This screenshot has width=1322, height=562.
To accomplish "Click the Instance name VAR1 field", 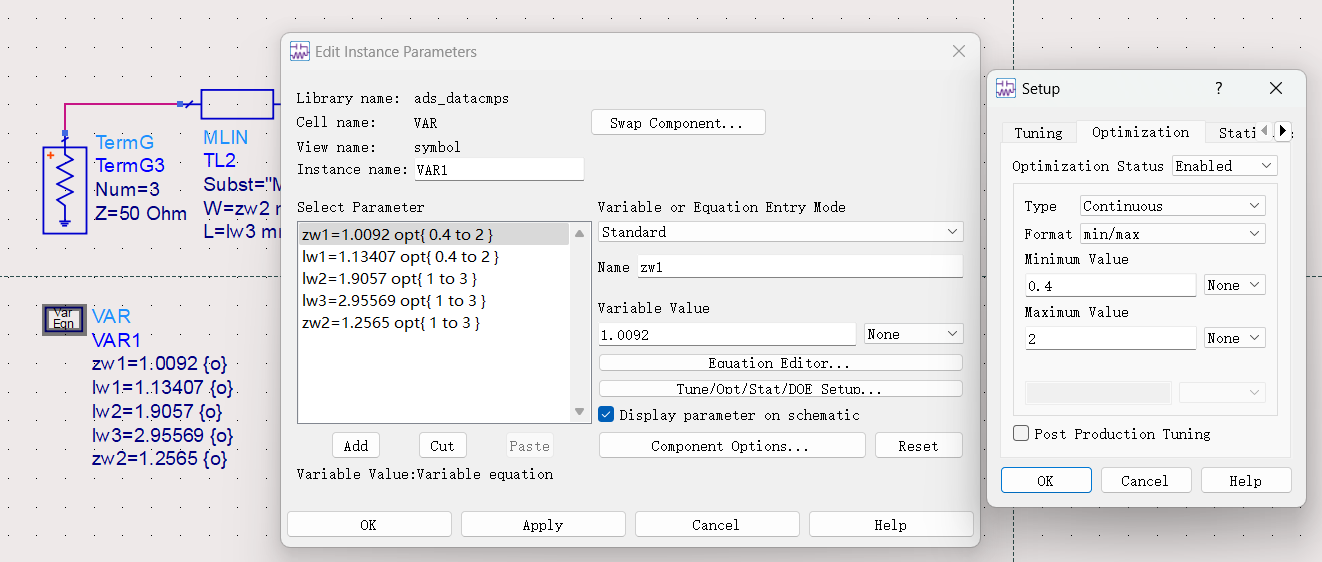I will point(499,169).
